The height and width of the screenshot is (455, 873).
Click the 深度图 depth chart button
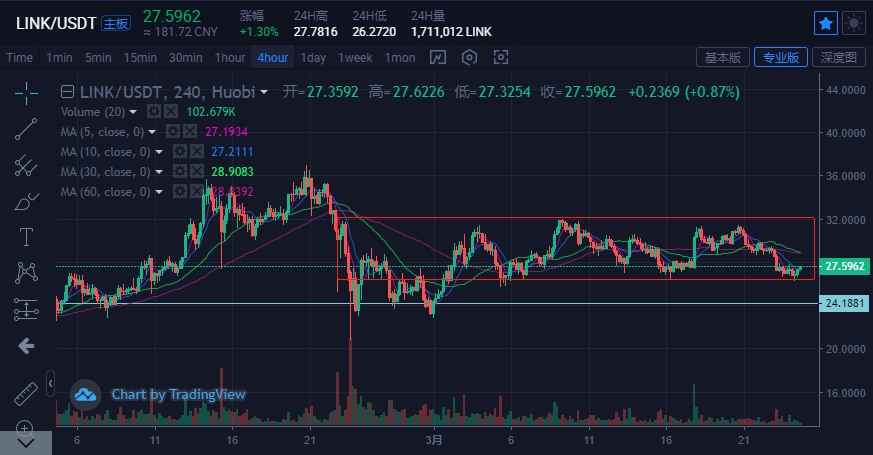point(838,57)
